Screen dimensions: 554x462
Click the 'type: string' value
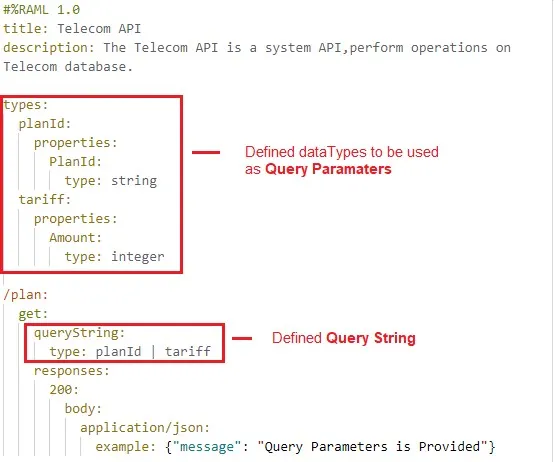coord(111,181)
